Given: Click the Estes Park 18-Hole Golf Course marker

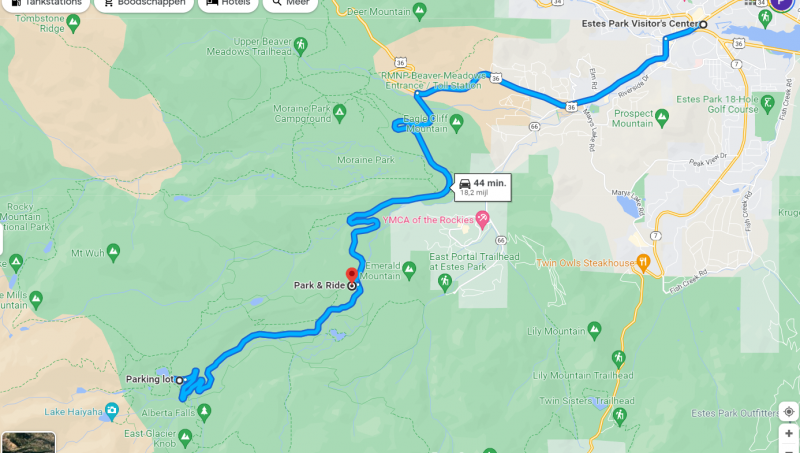Looking at the screenshot, I should coord(767,104).
